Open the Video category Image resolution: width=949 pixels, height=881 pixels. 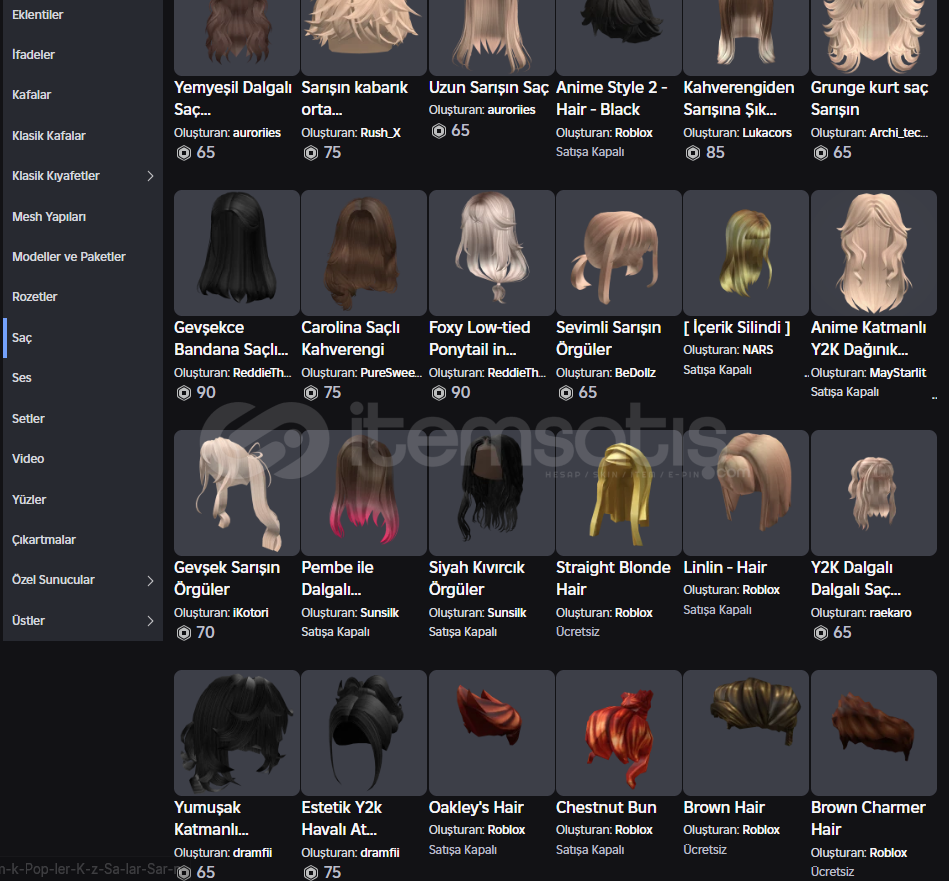pyautogui.click(x=28, y=459)
